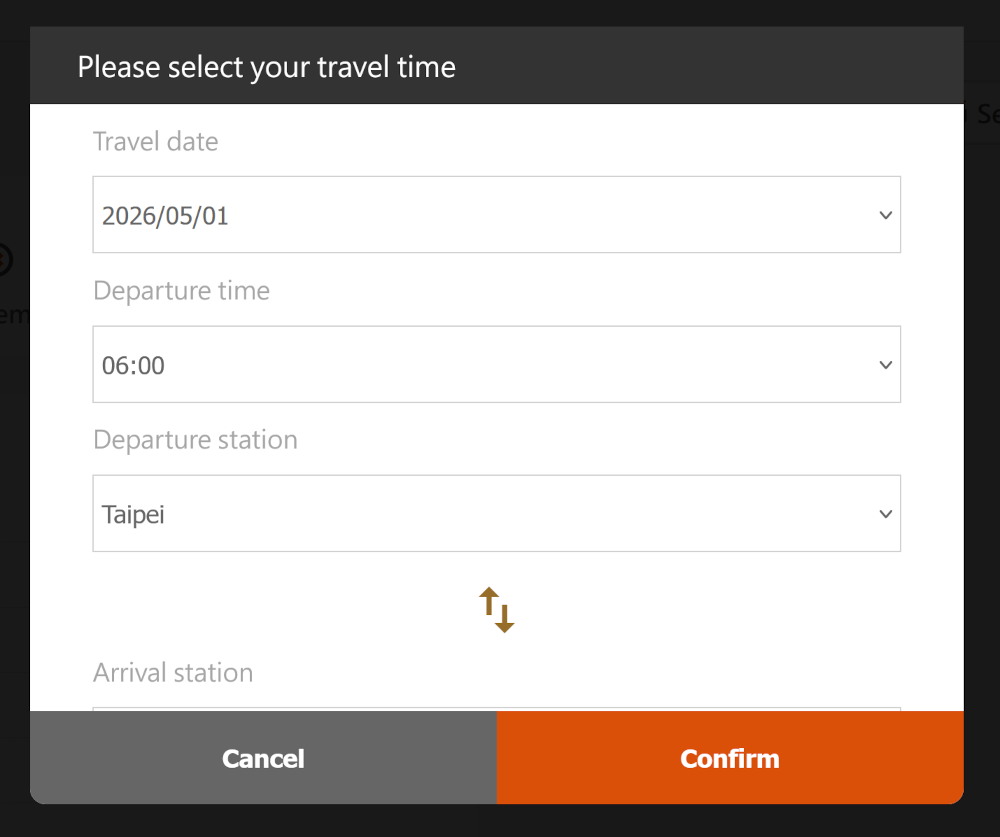
Task: Expand the Departure station dropdown showing Taipei
Action: [496, 514]
